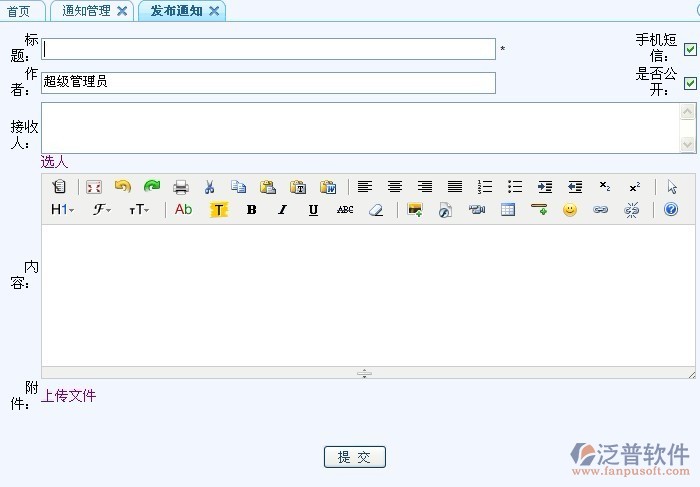This screenshot has height=487, width=700.
Task: Apply subscript formatting
Action: click(604, 186)
